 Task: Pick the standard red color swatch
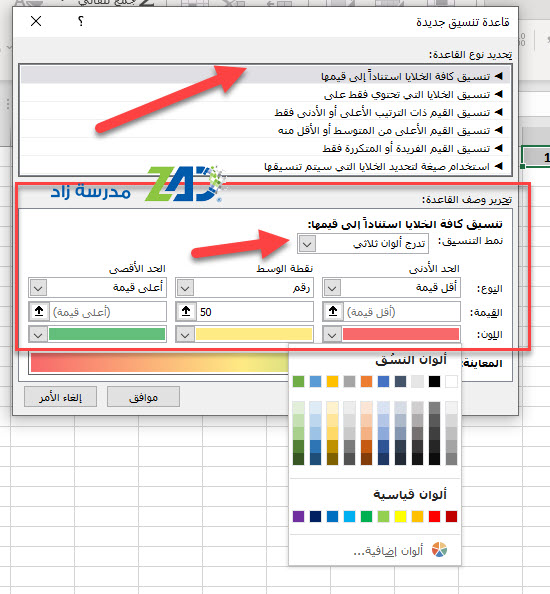(434, 516)
